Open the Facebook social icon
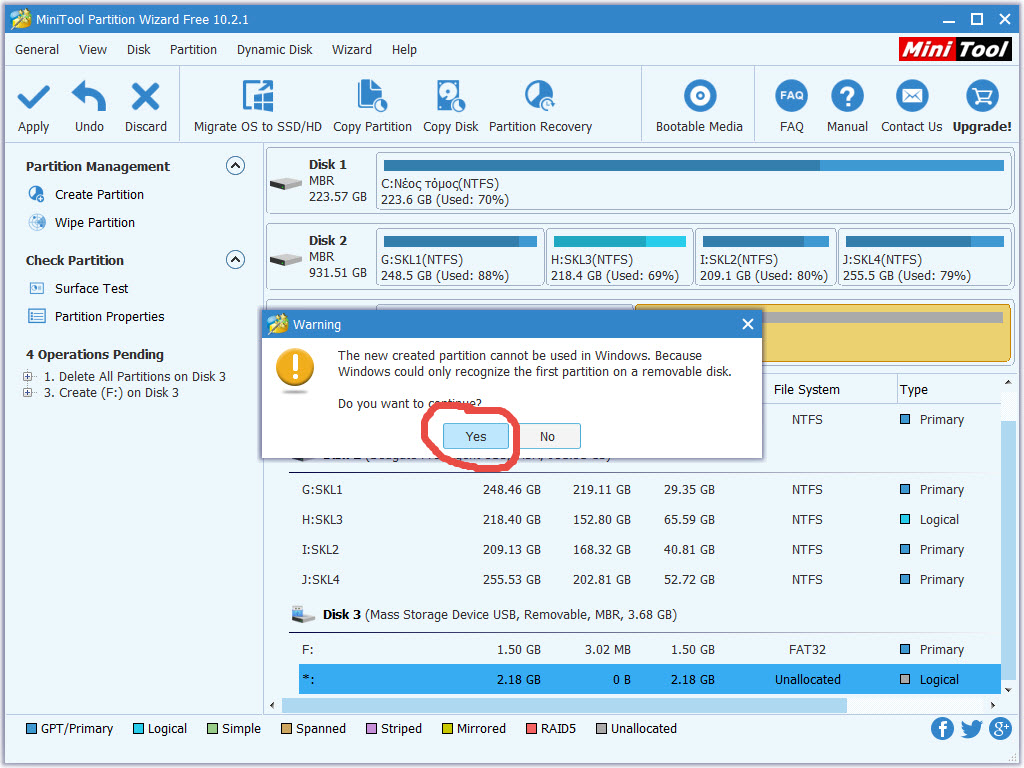This screenshot has height=768, width=1024. 942,729
